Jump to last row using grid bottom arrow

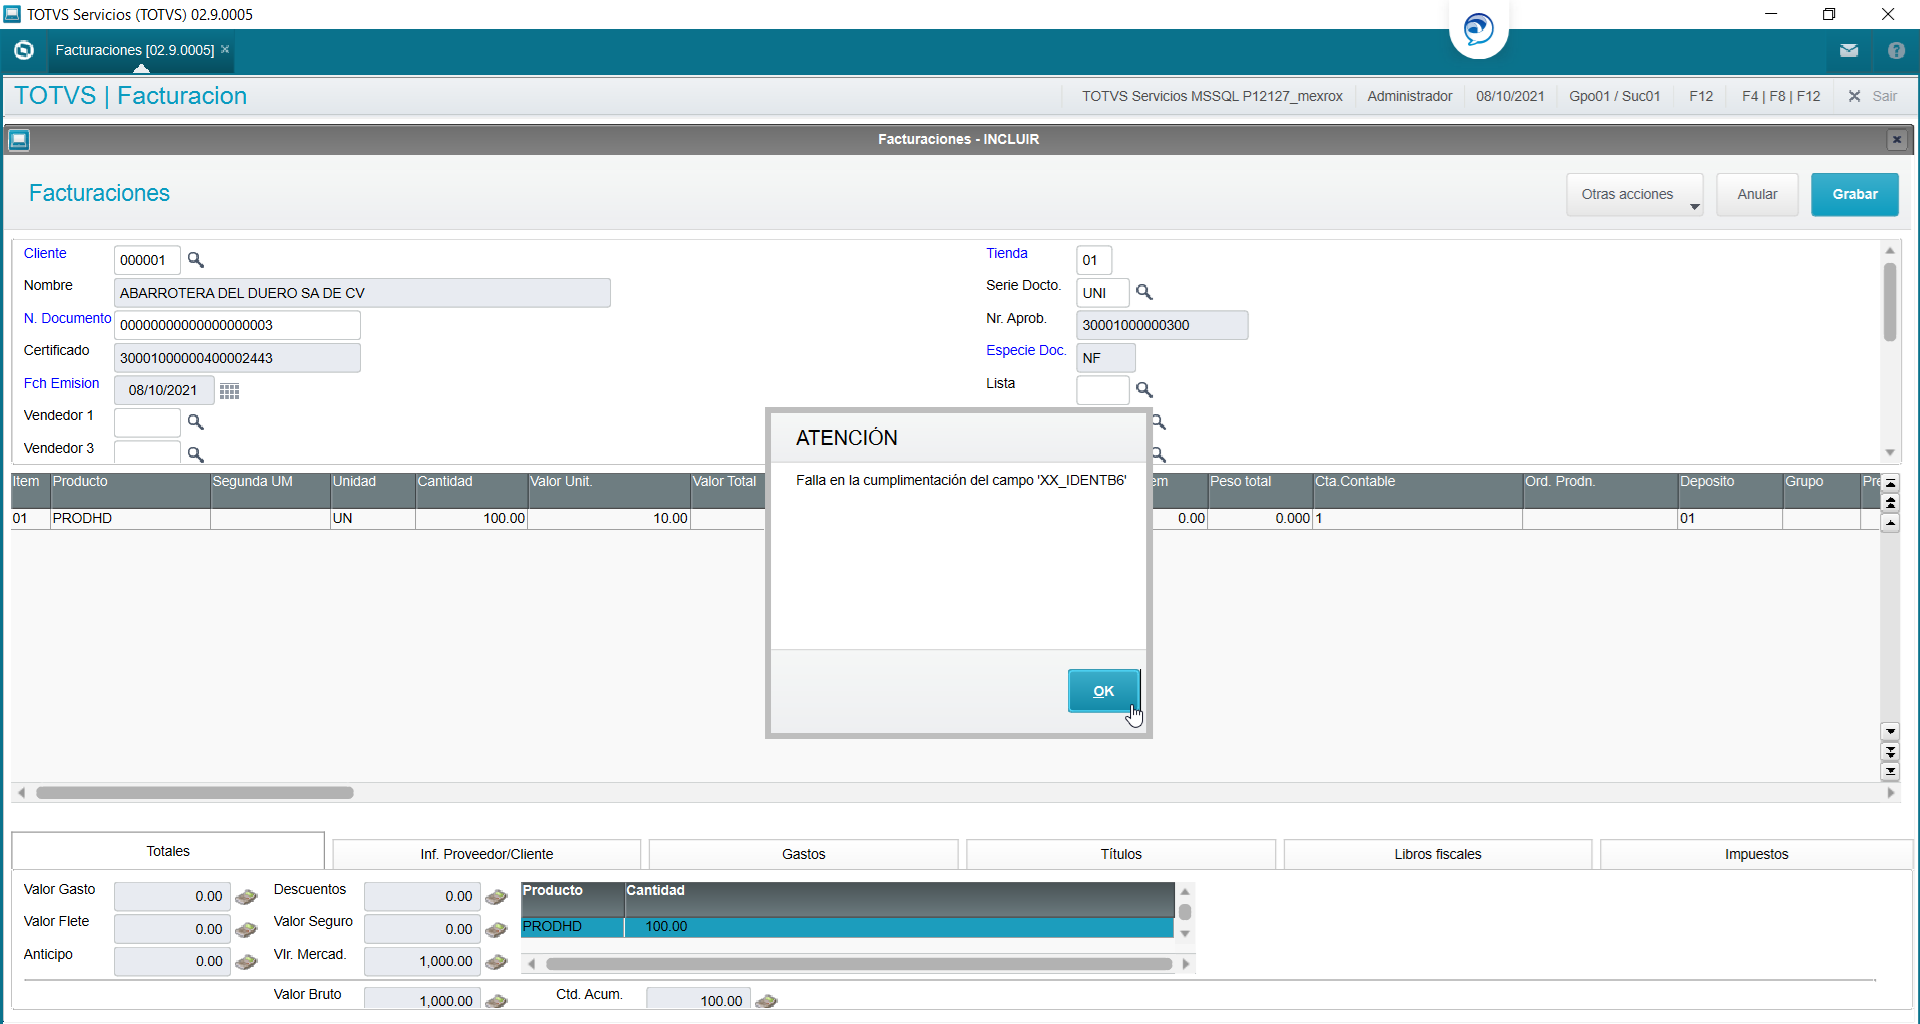coord(1890,772)
